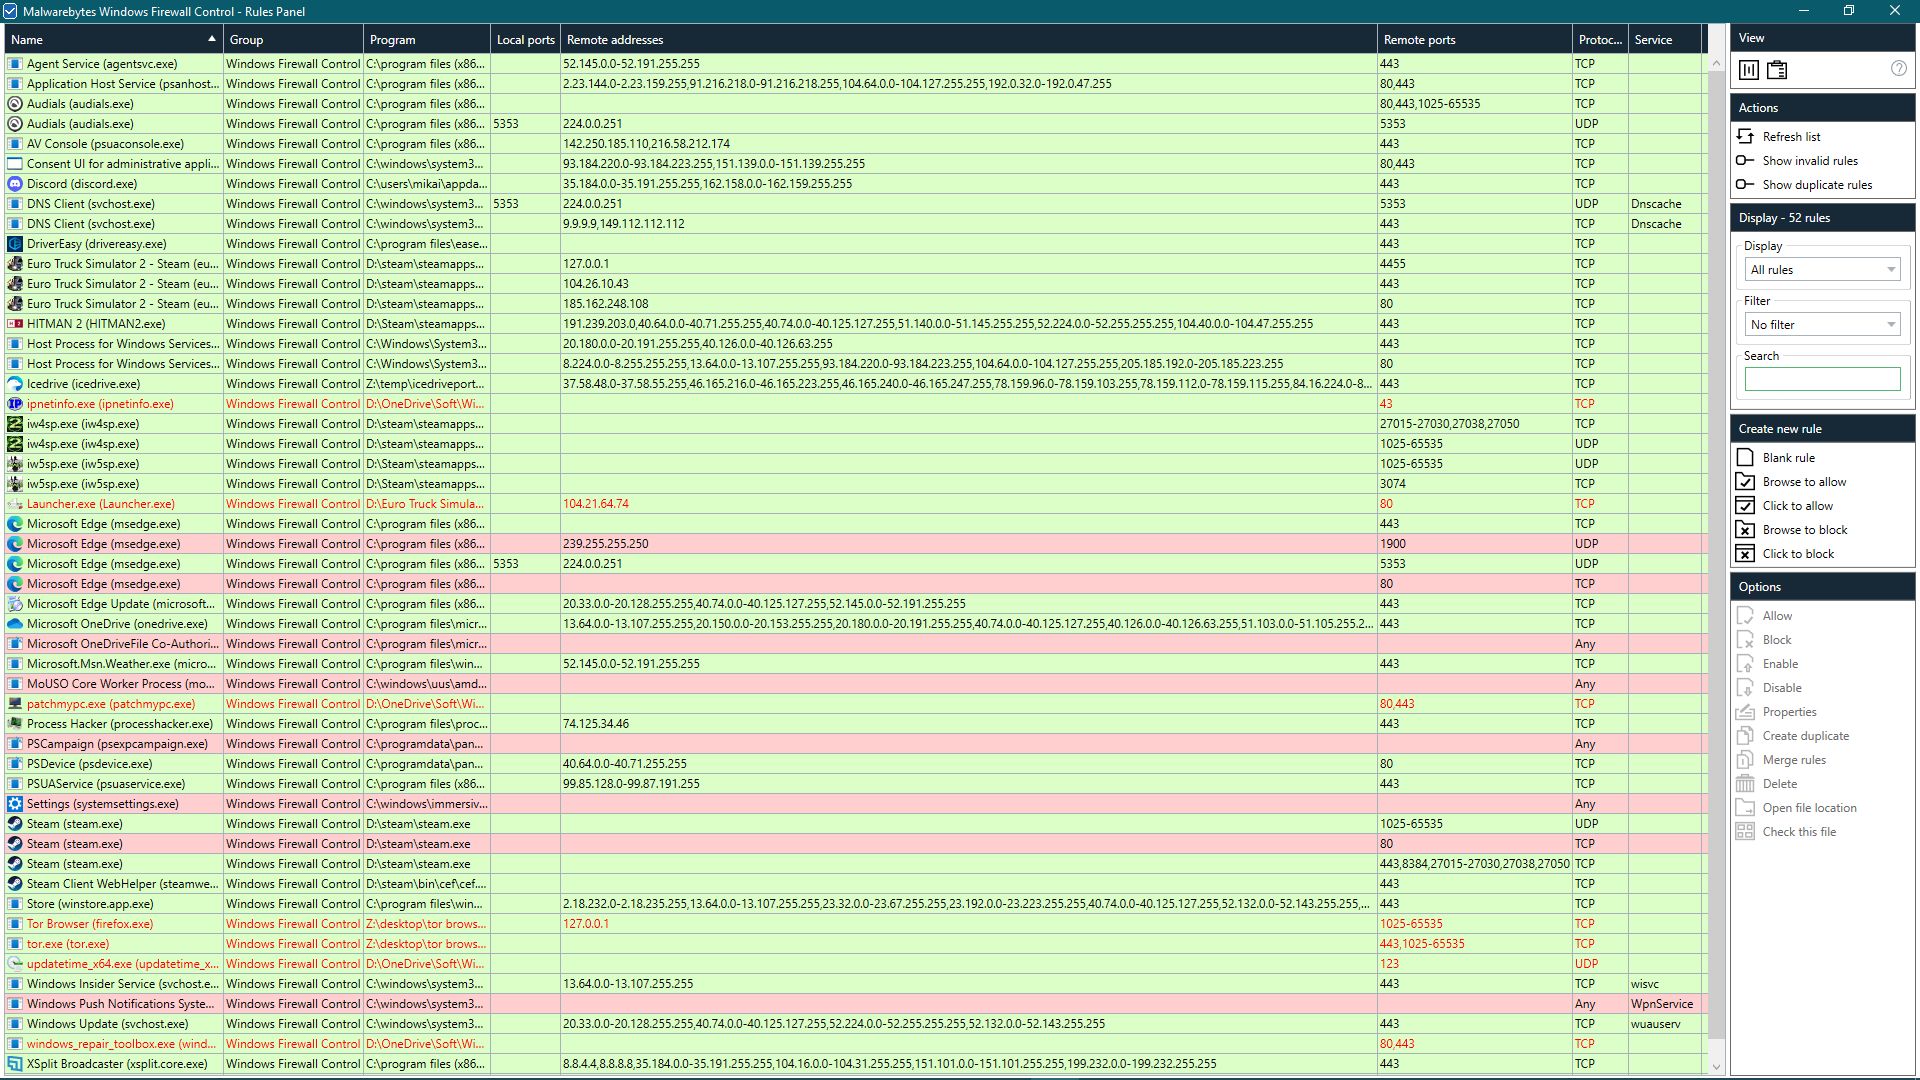Screen dimensions: 1920x1080
Task: Sort by the Name column header
Action: click(112, 40)
